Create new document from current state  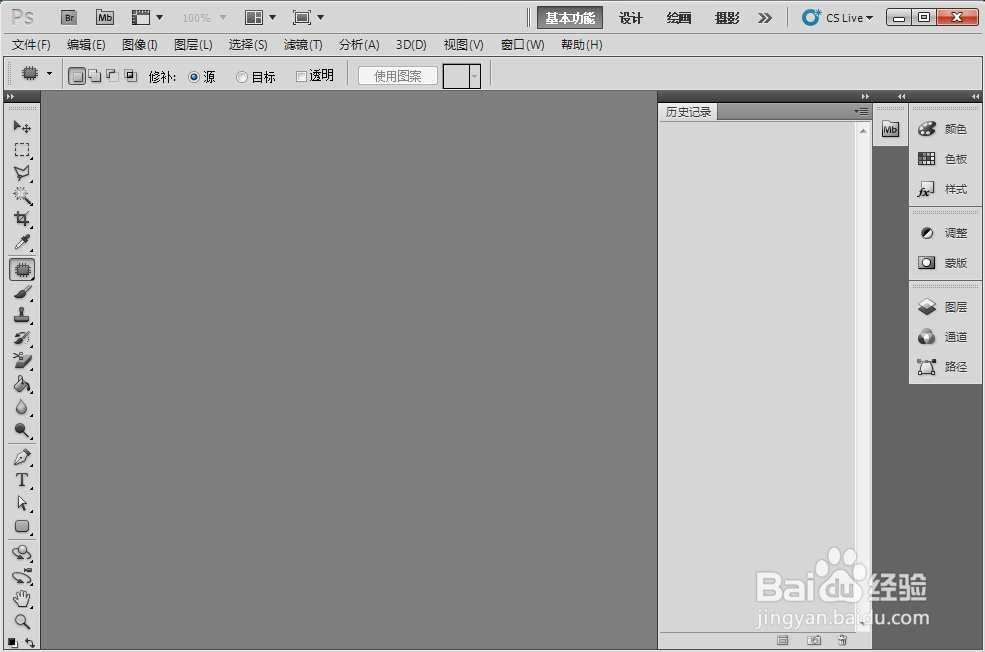782,640
